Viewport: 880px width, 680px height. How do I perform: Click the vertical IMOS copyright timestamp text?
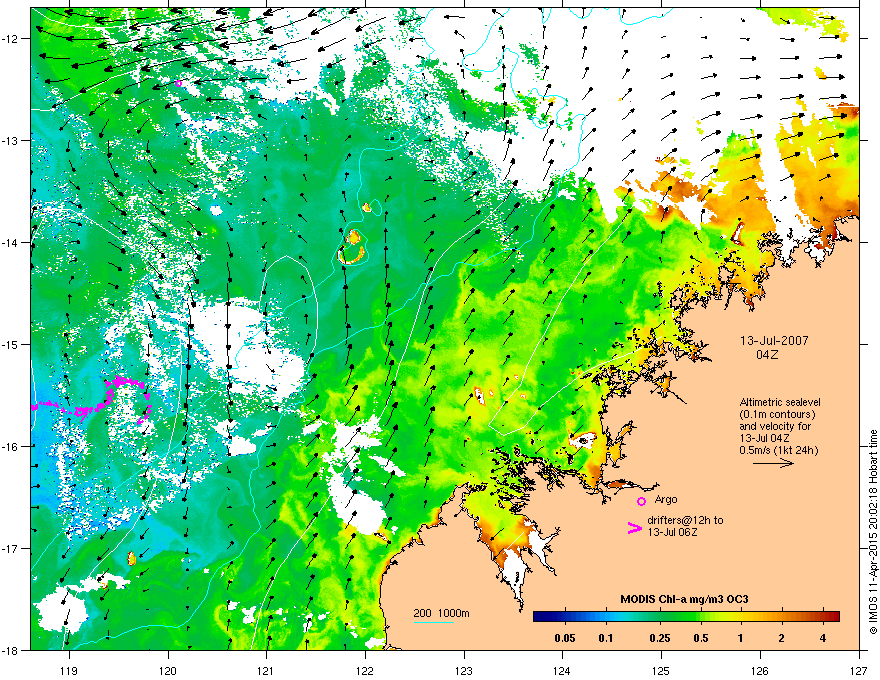[873, 532]
